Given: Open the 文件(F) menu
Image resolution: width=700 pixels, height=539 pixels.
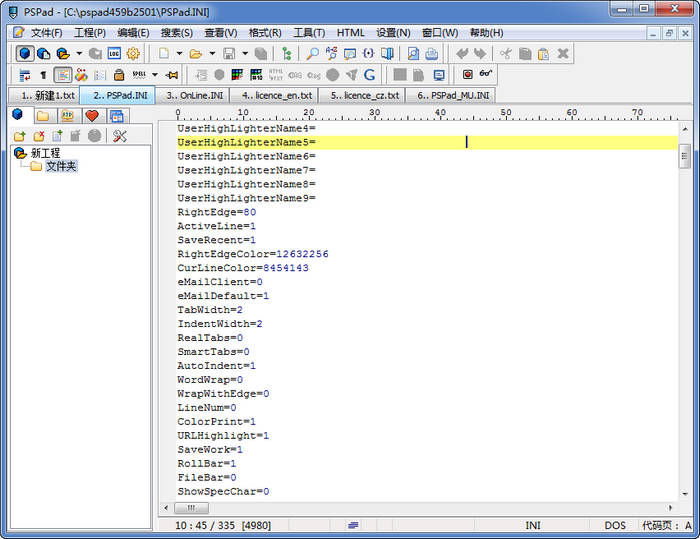Looking at the screenshot, I should [46, 33].
